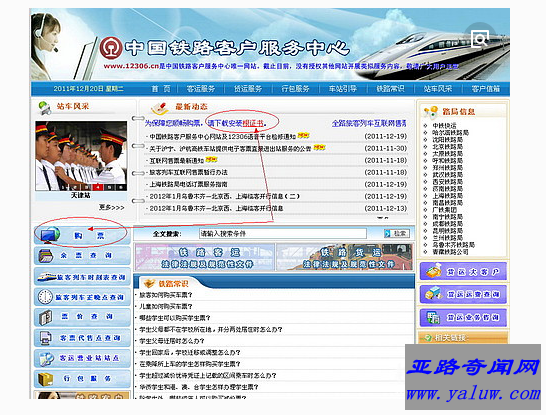This screenshot has height=415, width=546.
Task: Click 全路旅客列车互联网售票 scrolling notice
Action: pos(369,123)
